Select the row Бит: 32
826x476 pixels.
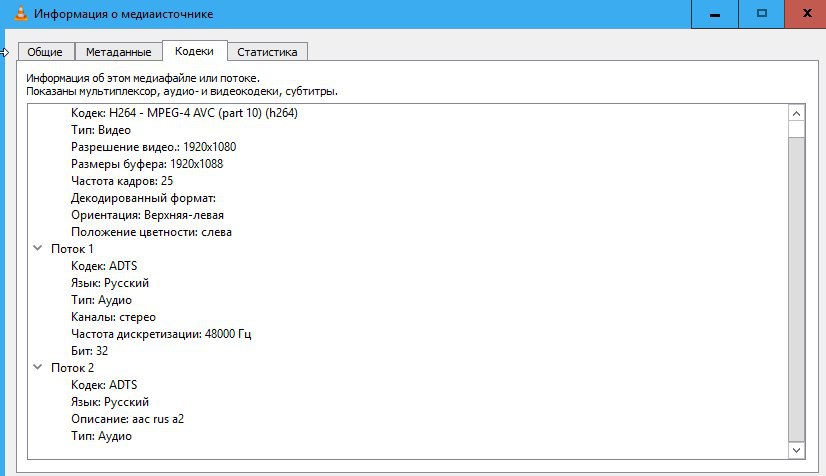coord(90,351)
